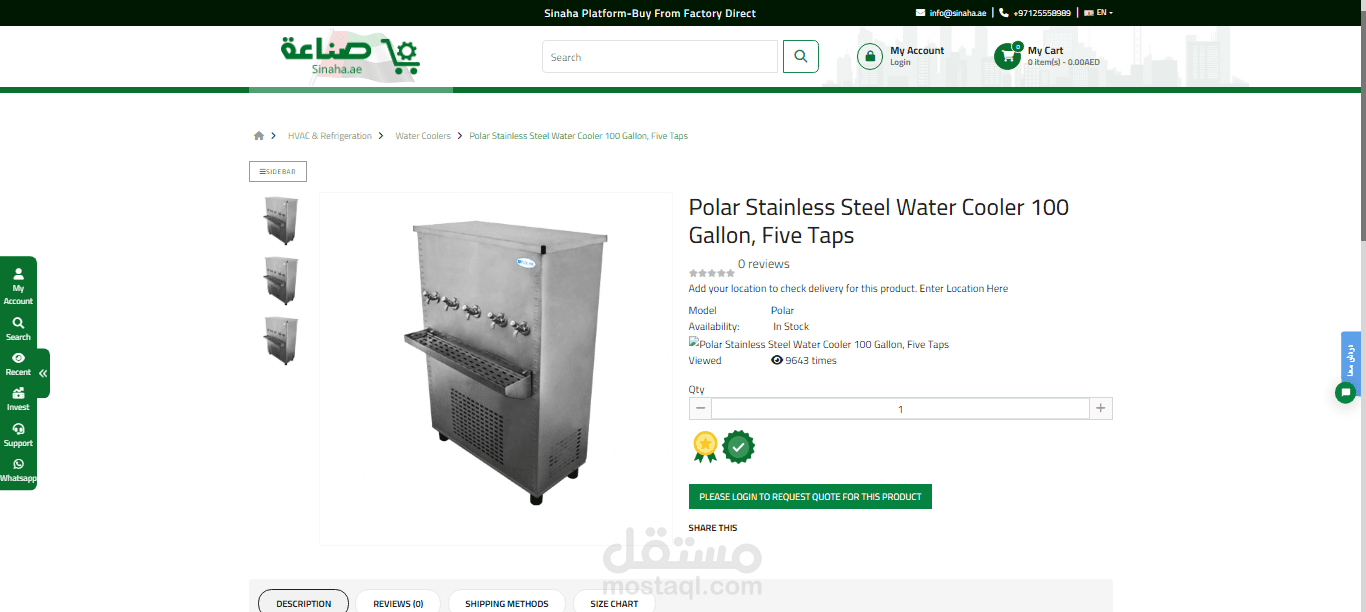
Task: Open Support in the left sidebar
Action: pos(18,435)
